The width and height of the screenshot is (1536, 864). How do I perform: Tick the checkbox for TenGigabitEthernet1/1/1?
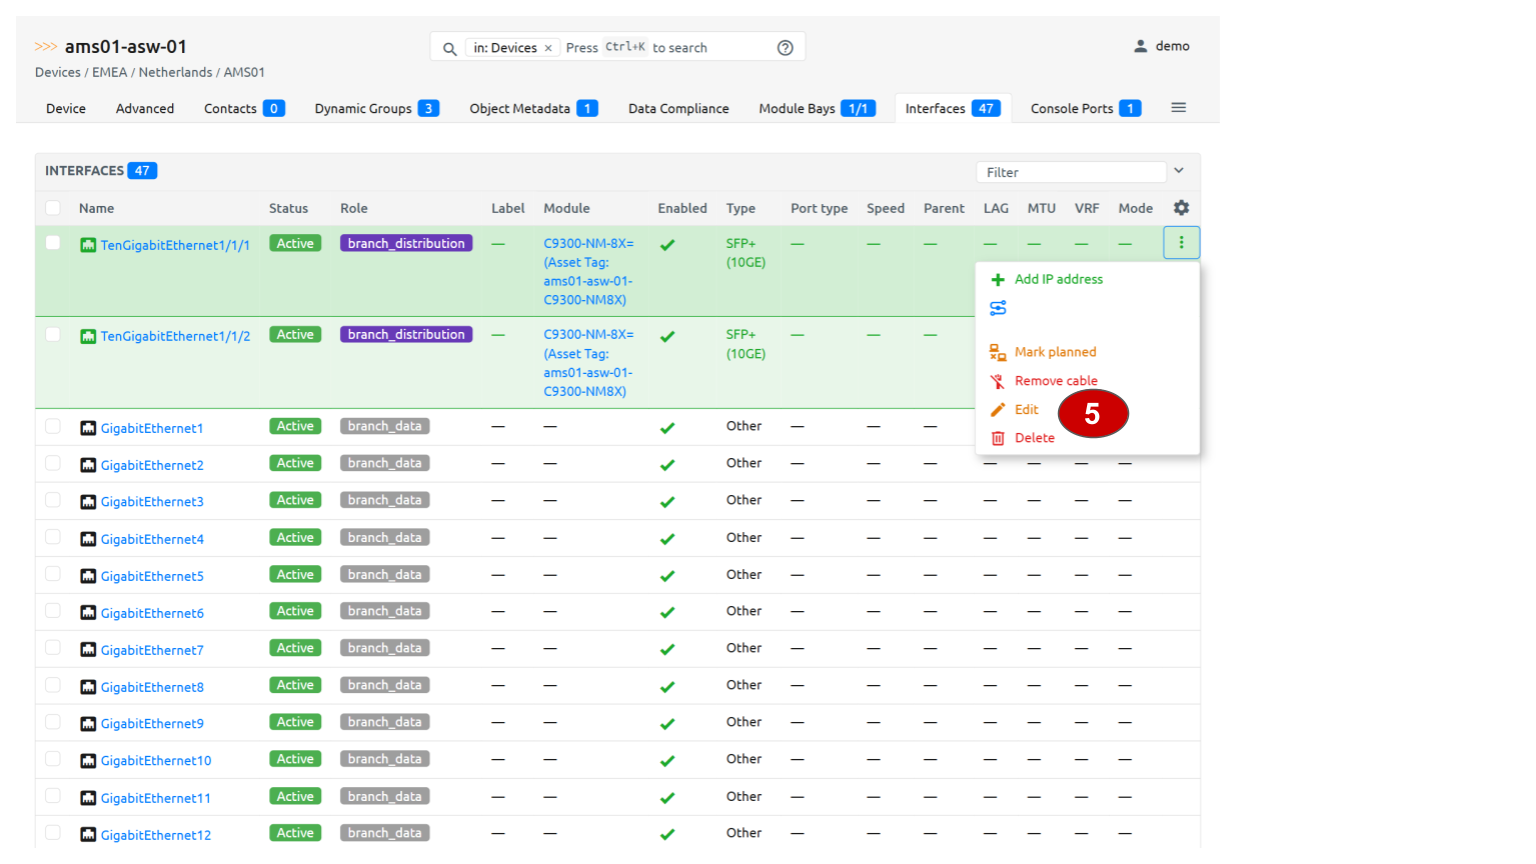coord(53,243)
